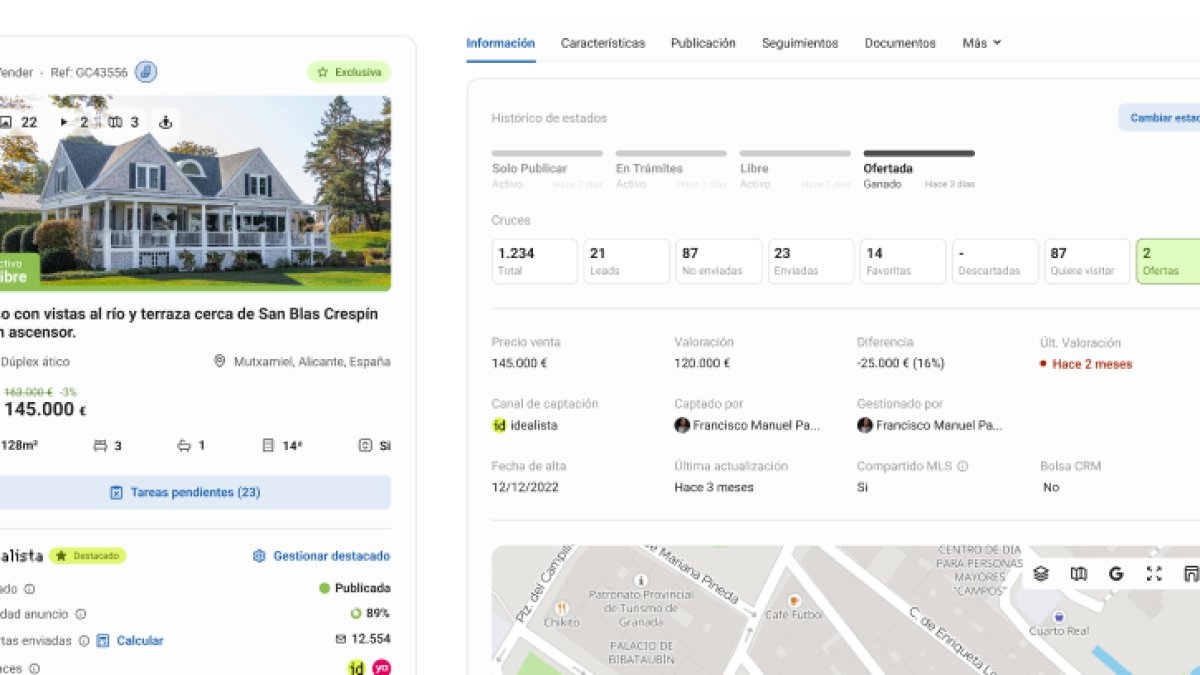Expand the Más dropdown menu

981,43
